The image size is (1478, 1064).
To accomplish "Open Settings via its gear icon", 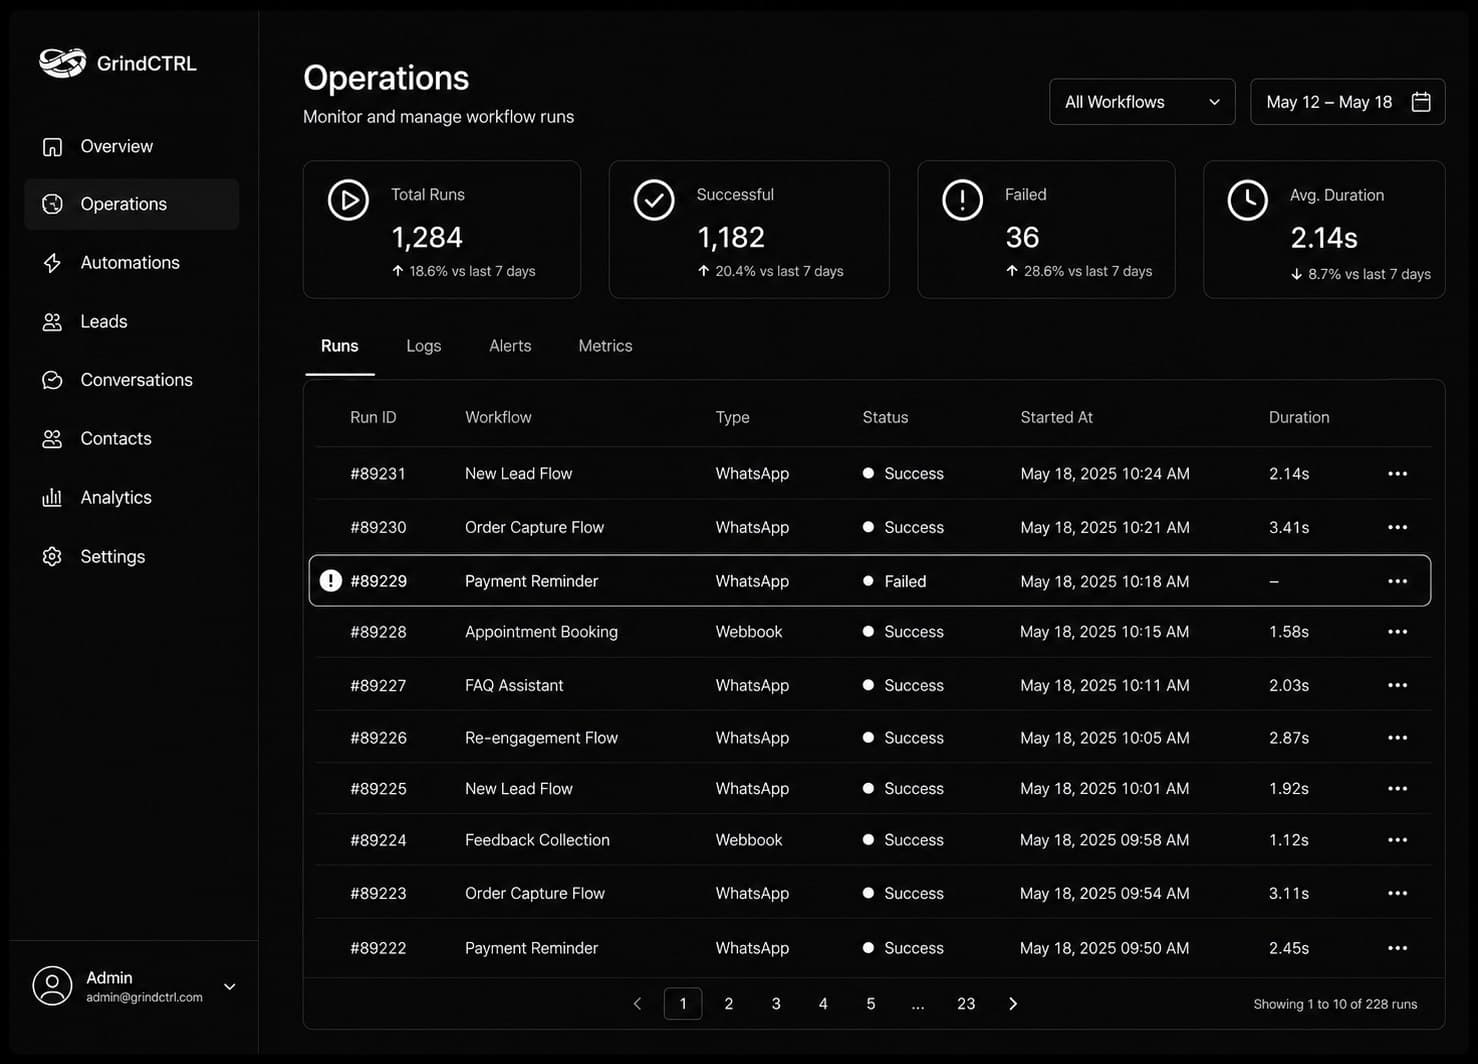I will pyautogui.click(x=52, y=556).
